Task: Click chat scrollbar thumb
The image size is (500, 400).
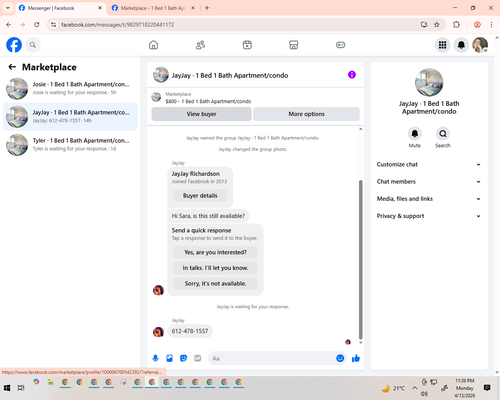Action: [360, 259]
